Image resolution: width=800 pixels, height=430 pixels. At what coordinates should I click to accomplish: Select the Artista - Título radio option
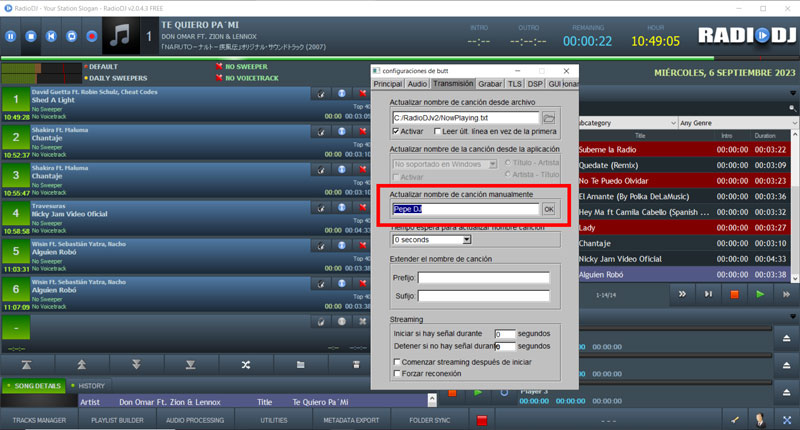tap(508, 174)
